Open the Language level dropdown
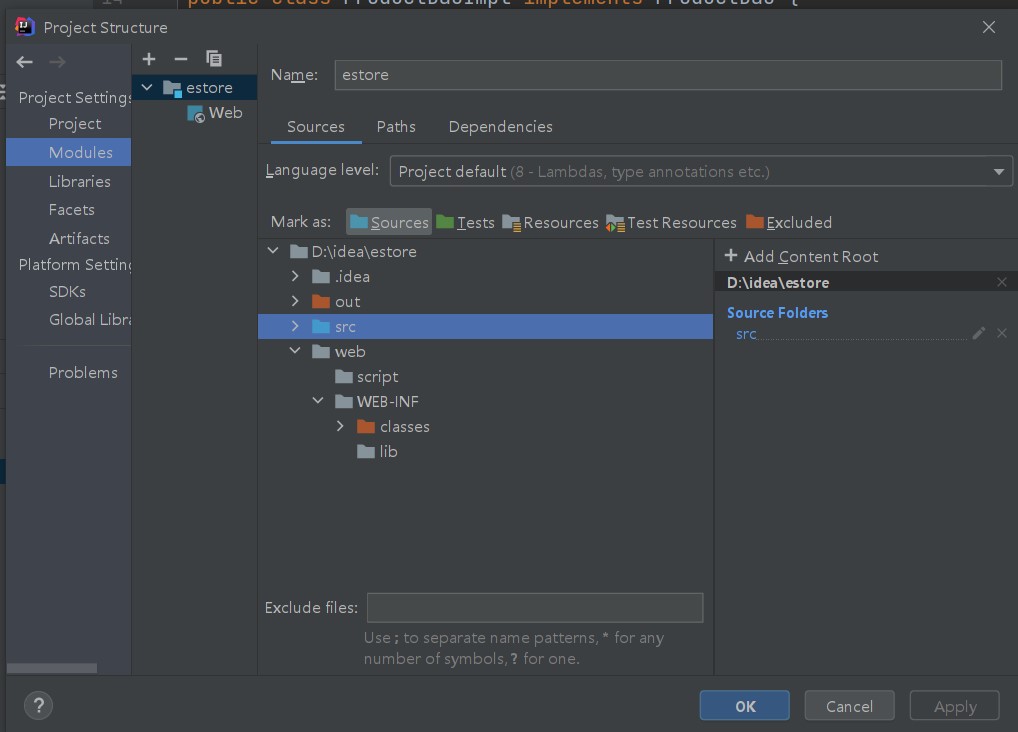Screen dimensions: 1018x732 (701, 171)
